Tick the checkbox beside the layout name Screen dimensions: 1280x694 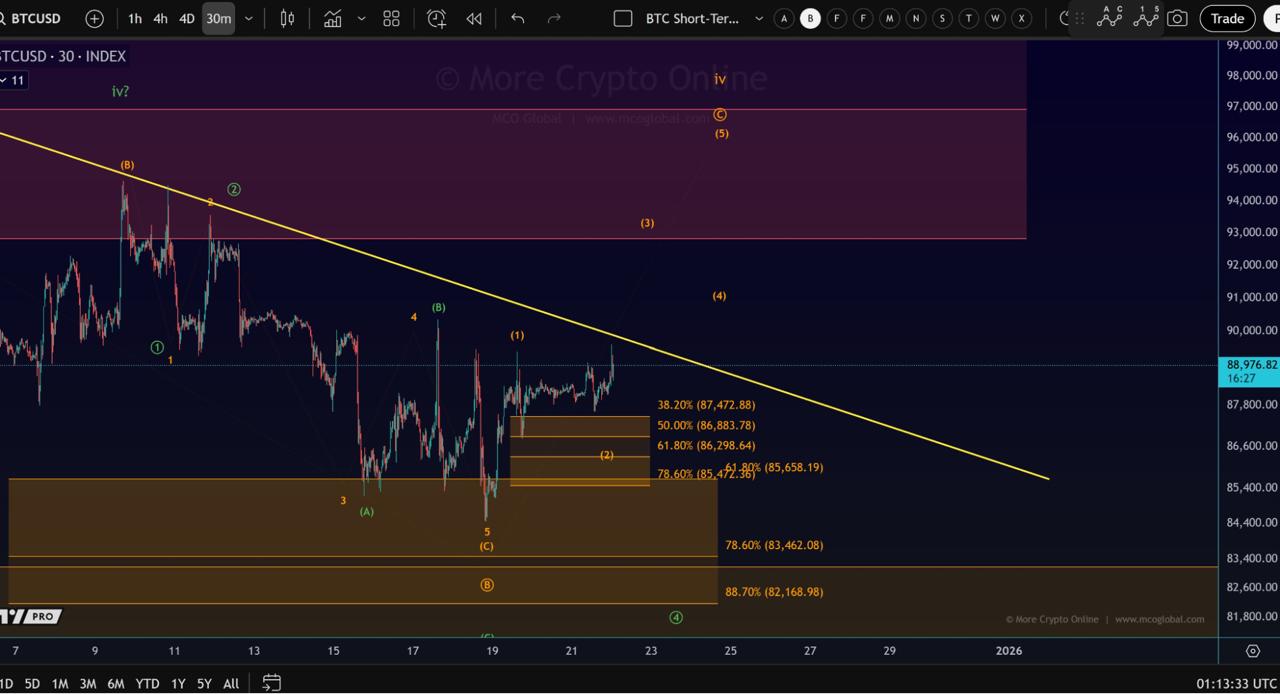(623, 18)
